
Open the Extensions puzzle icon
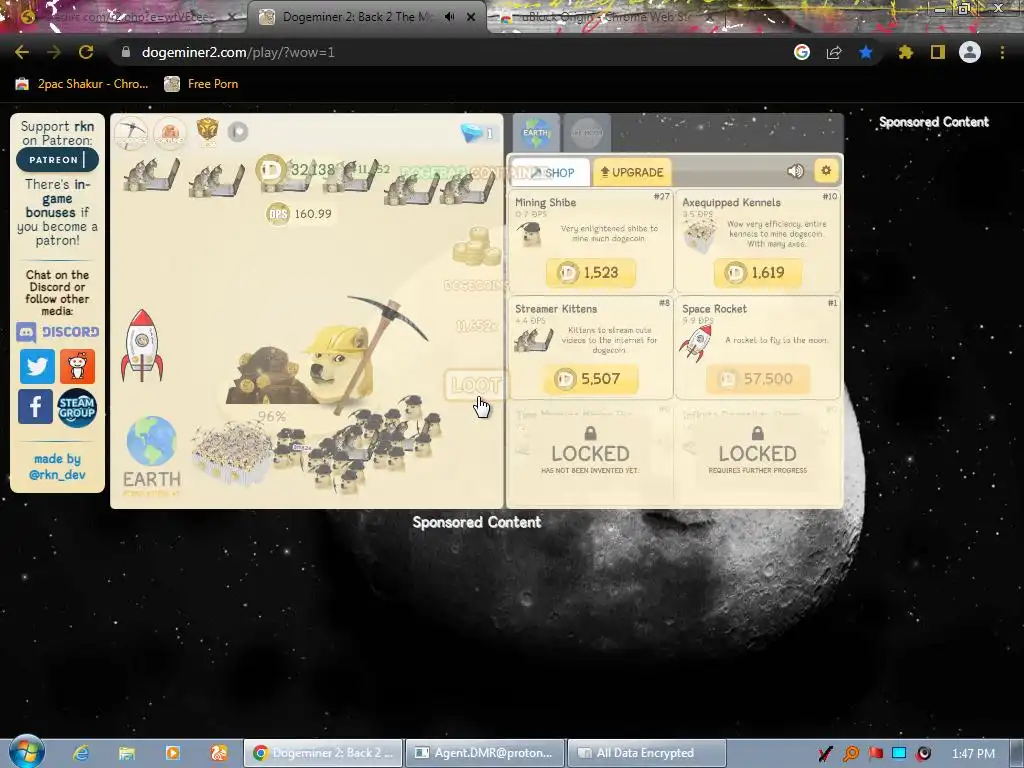[906, 52]
